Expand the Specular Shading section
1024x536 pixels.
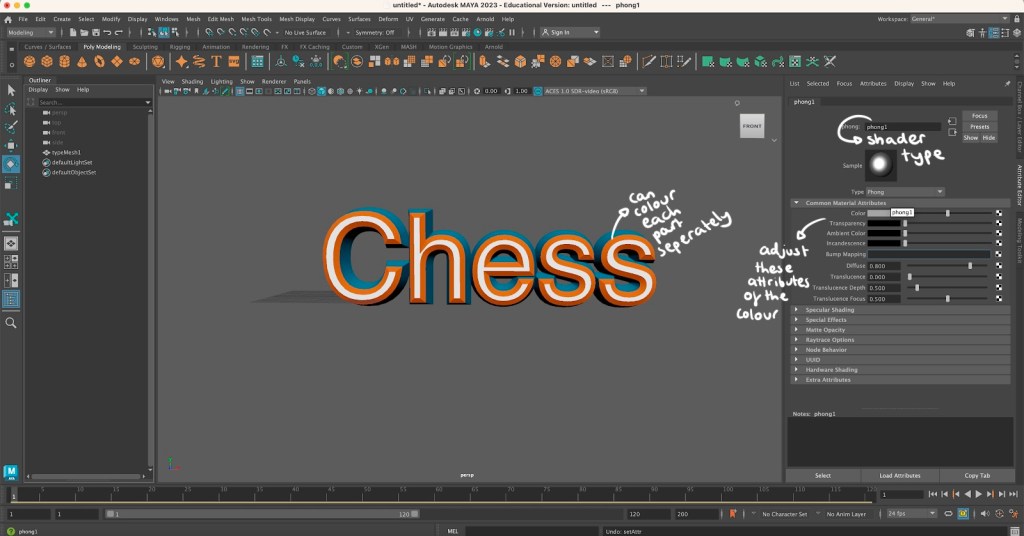829,310
